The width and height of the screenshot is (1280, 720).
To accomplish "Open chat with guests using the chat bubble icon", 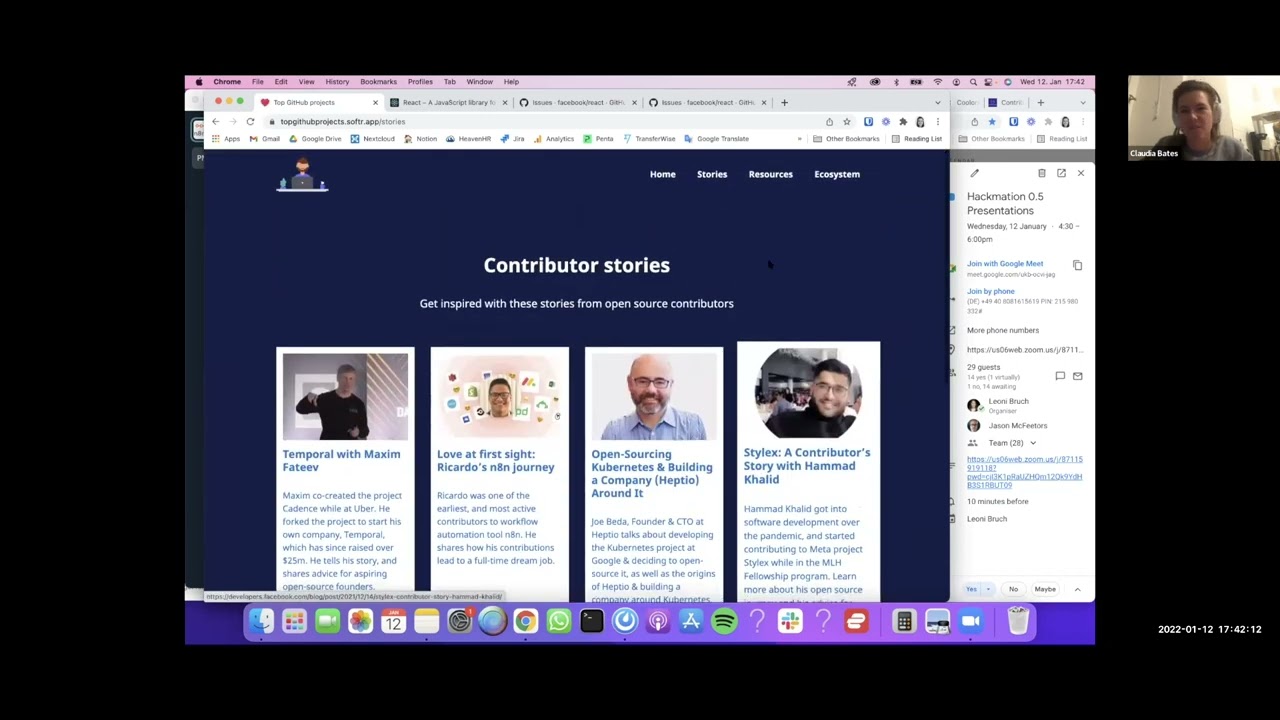I will [x=1060, y=376].
